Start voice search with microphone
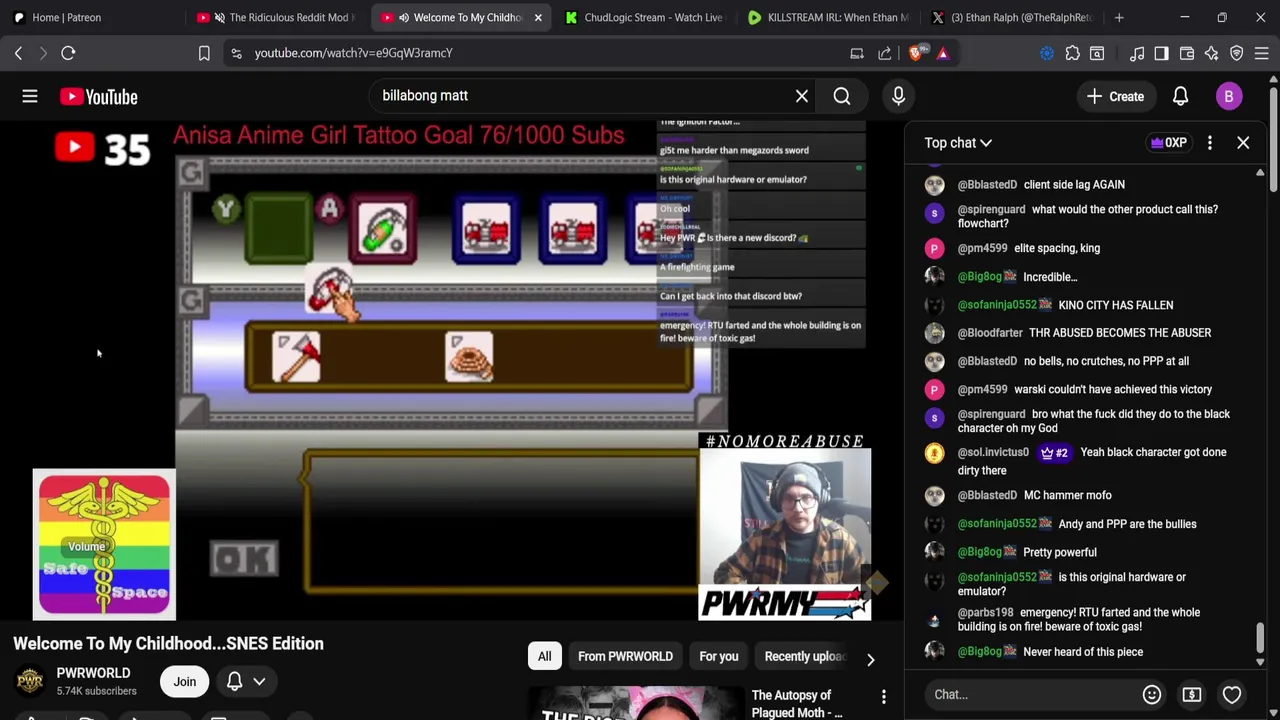Viewport: 1280px width, 720px height. 898,96
